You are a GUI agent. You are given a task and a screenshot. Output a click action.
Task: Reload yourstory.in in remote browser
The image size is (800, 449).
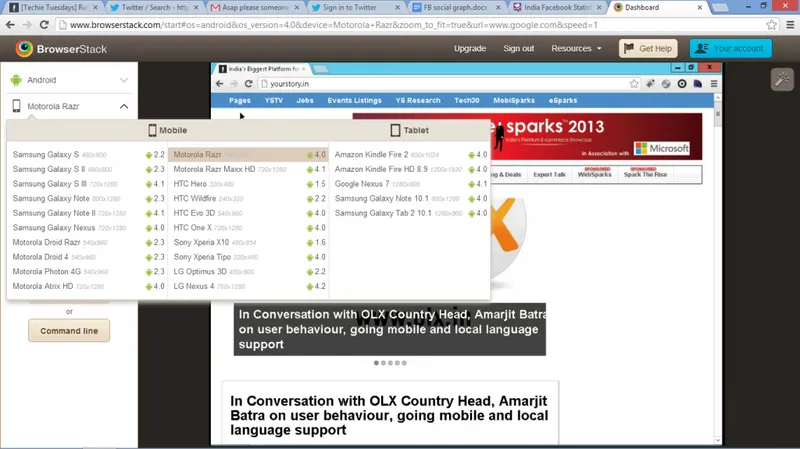(x=248, y=84)
